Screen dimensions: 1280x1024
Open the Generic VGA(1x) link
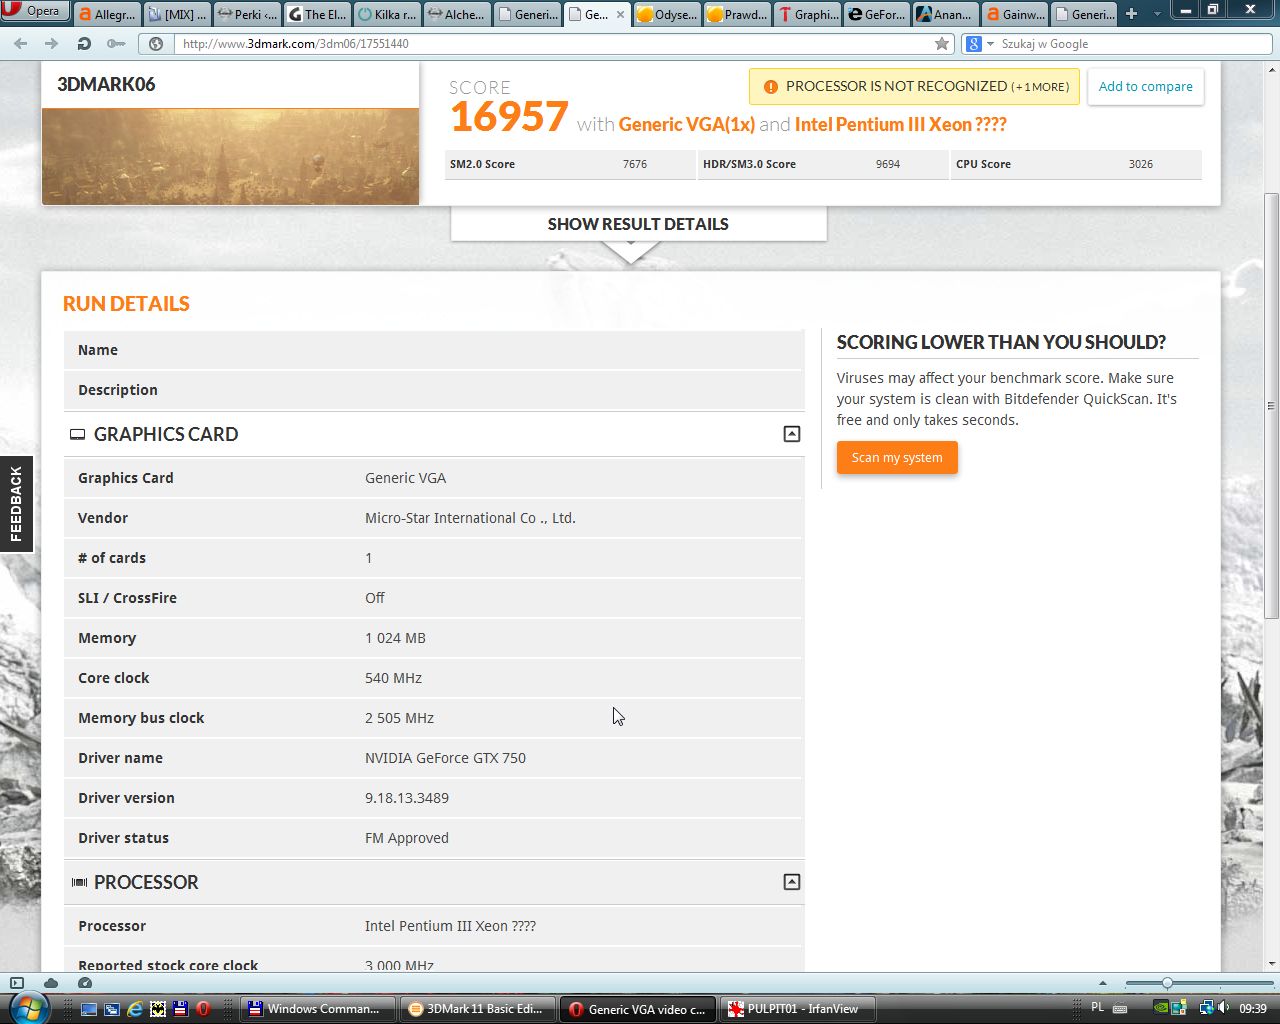click(687, 124)
